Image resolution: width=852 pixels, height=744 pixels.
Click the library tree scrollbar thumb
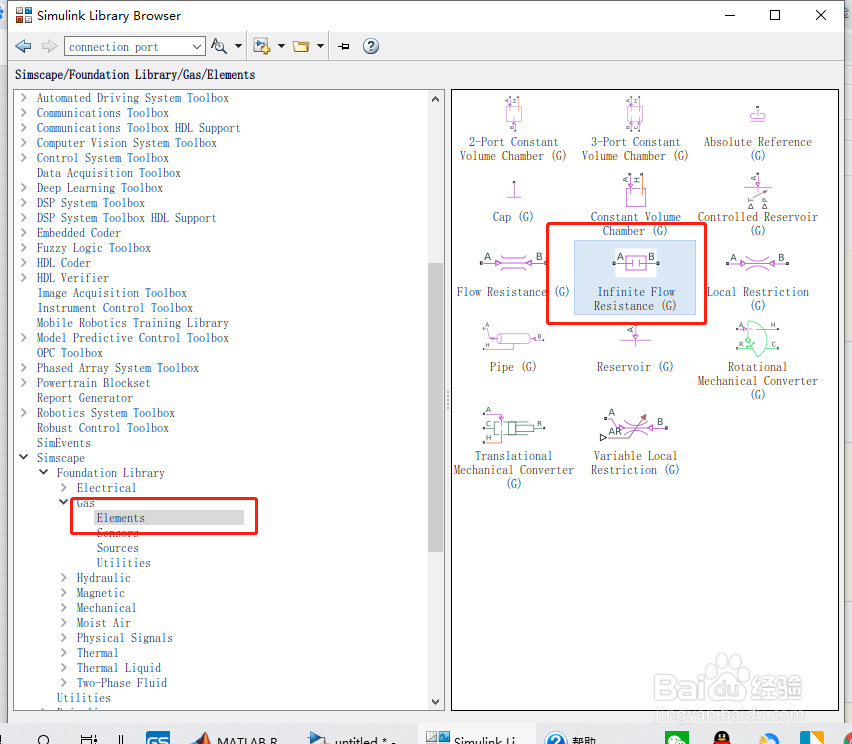point(435,408)
